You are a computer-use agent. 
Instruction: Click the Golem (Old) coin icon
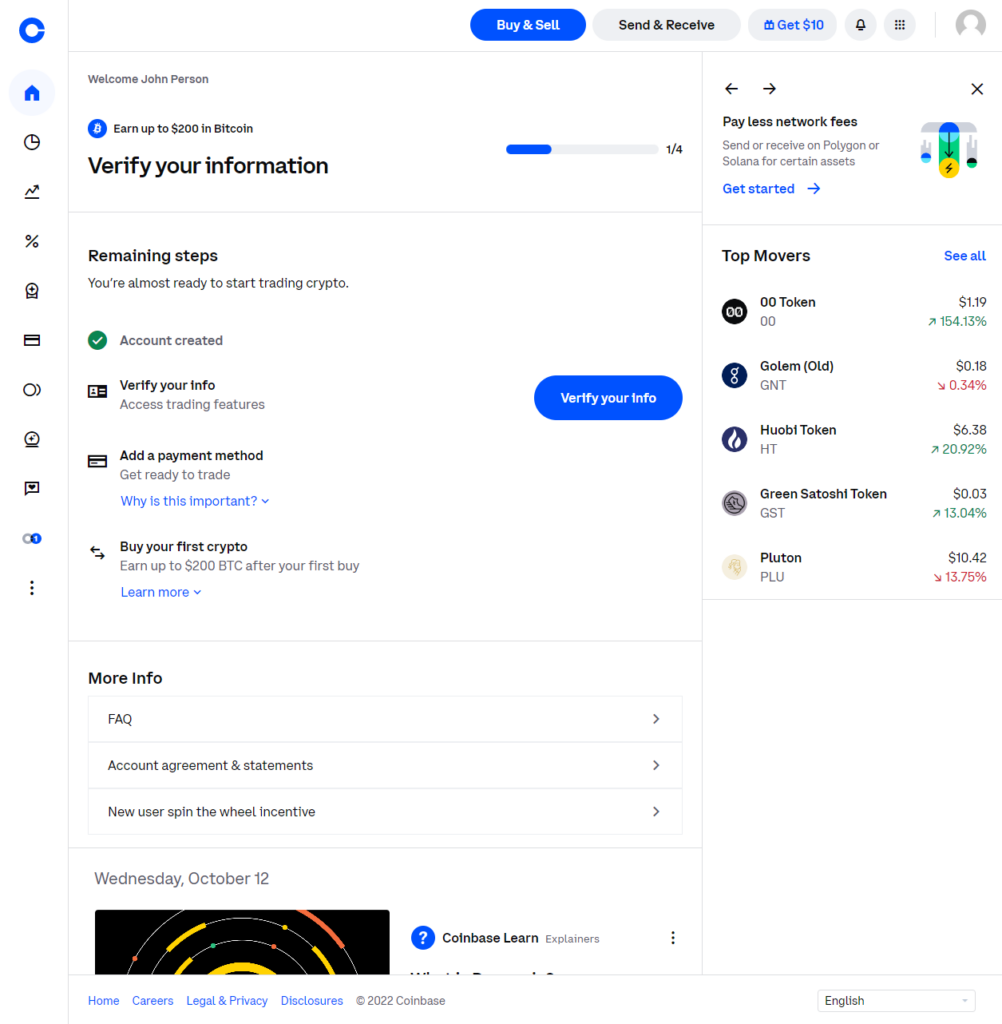point(734,376)
